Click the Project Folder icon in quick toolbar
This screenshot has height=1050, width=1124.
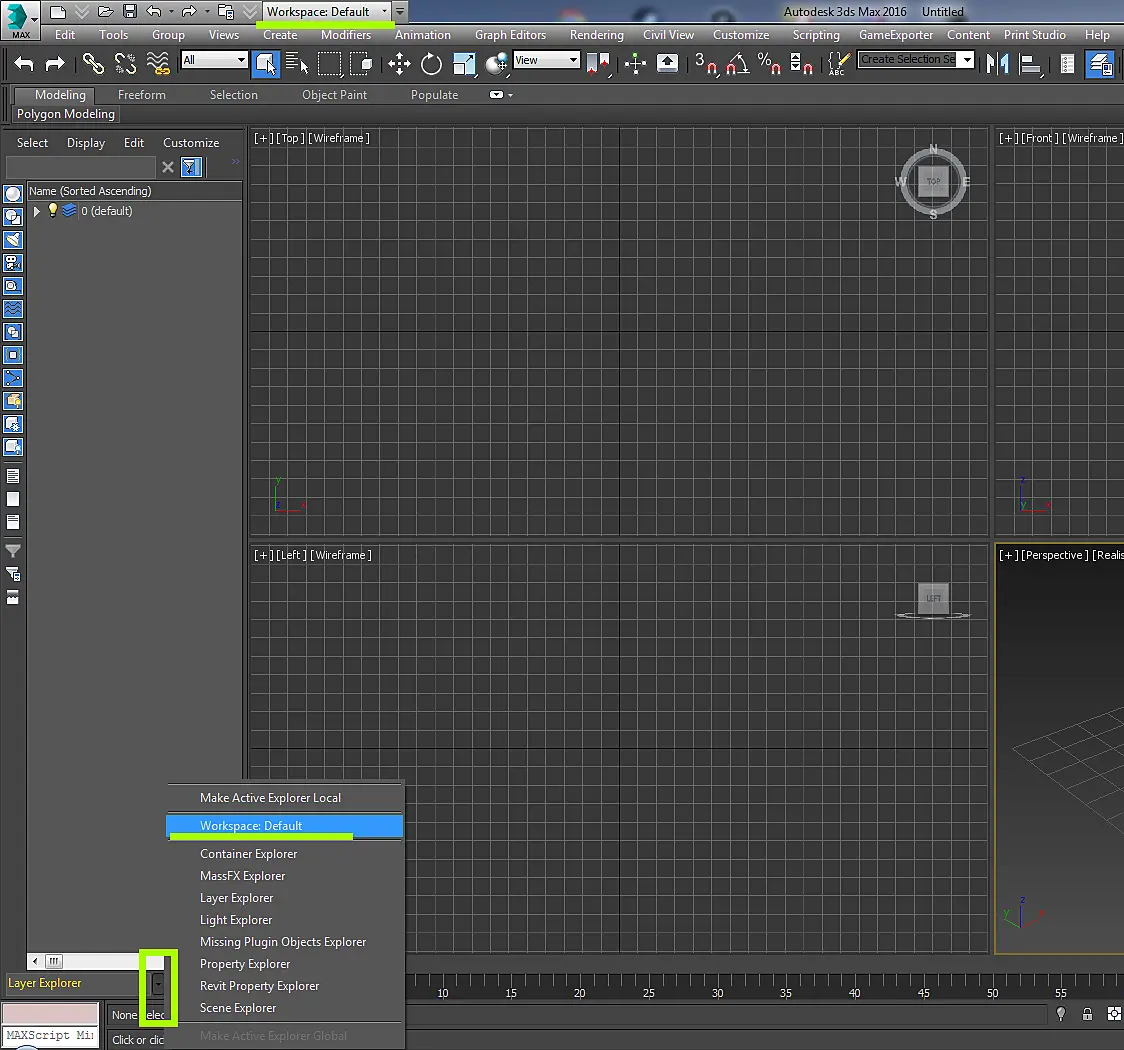tap(226, 11)
